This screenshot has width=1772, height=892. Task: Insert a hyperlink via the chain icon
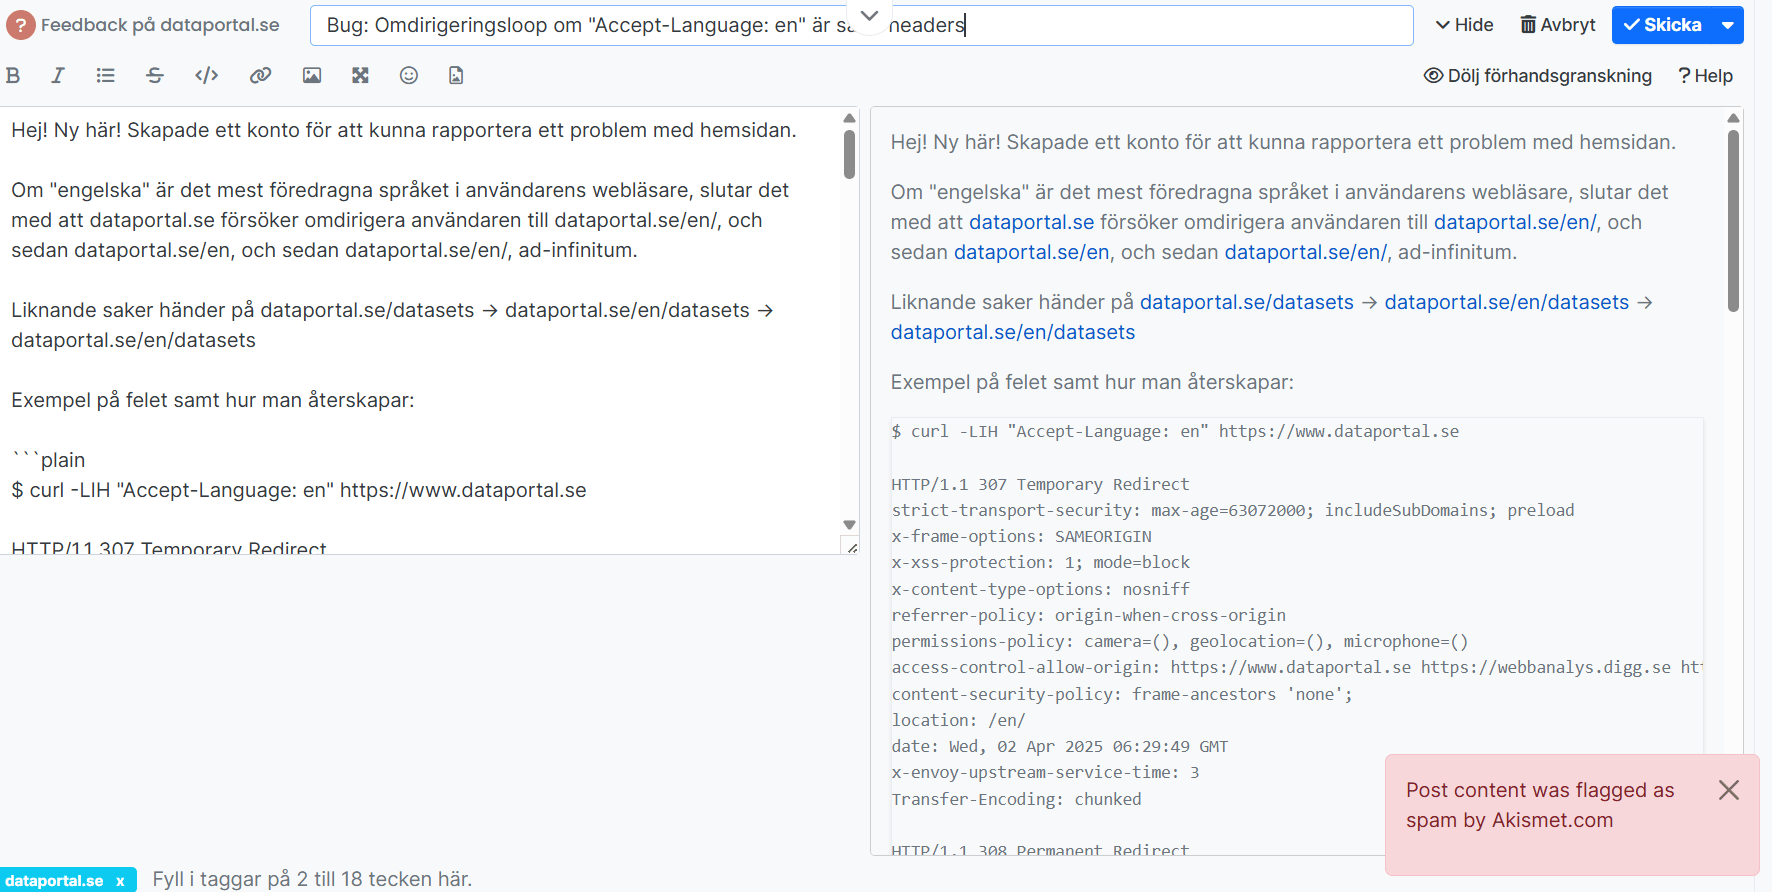coord(260,75)
